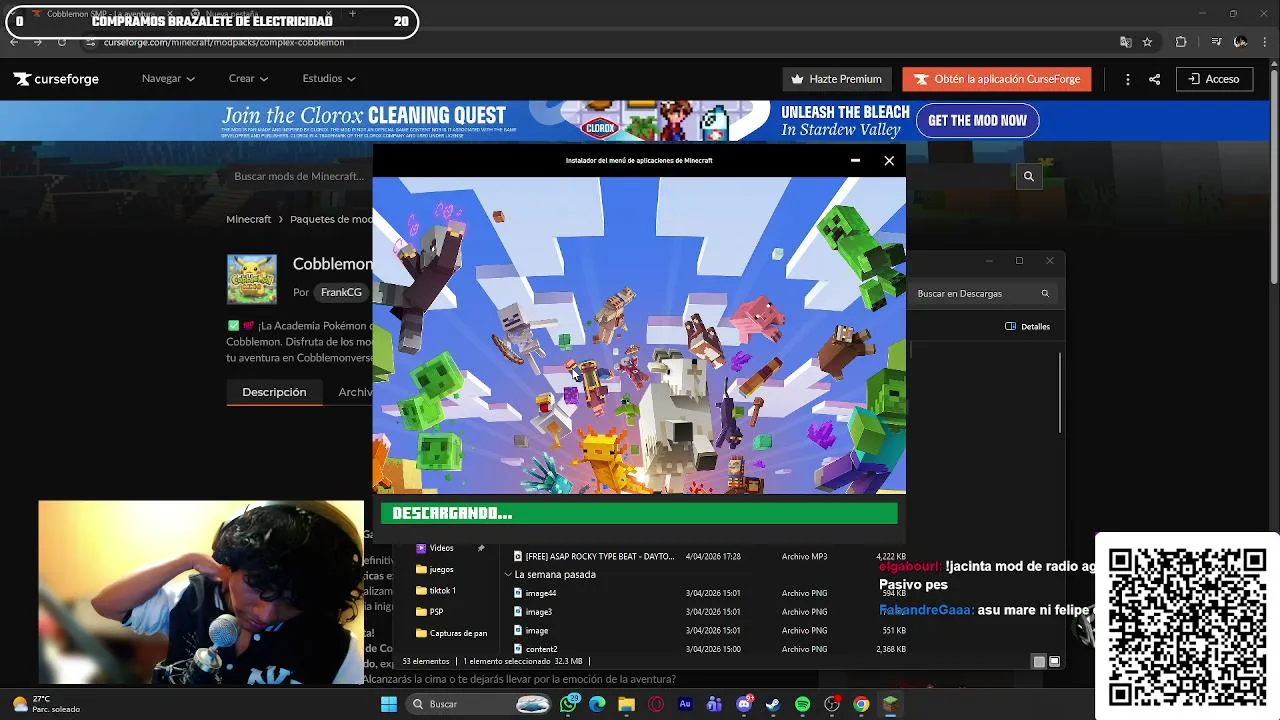
Task: Click the translate page icon in address bar
Action: [x=1126, y=42]
